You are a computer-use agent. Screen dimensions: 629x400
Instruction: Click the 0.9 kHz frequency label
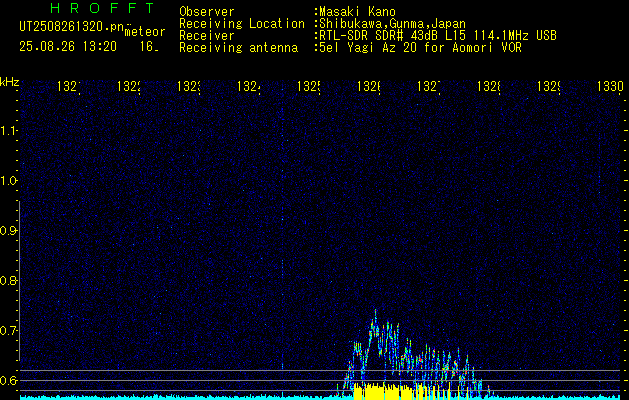[x=8, y=231]
